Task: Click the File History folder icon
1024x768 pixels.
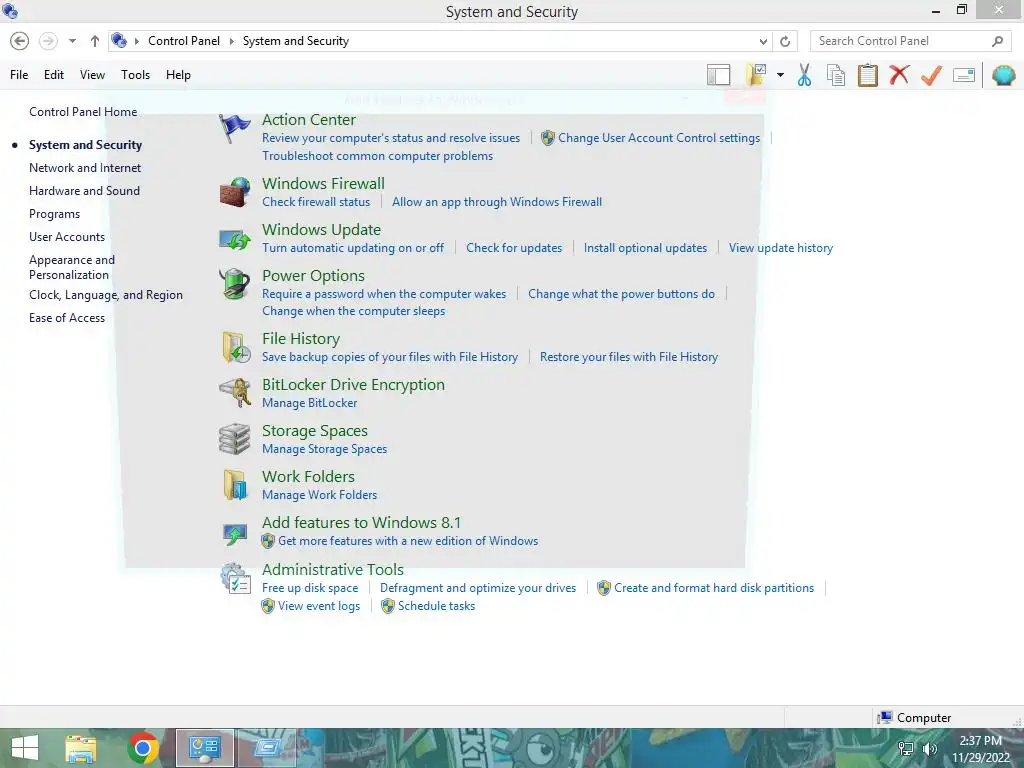Action: (x=236, y=347)
